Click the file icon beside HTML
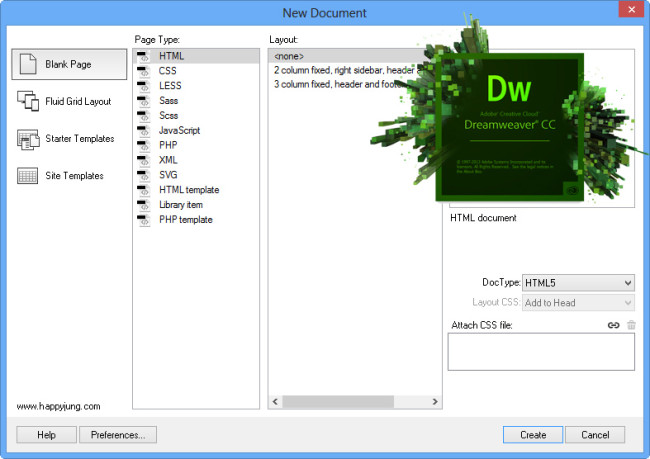This screenshot has width=650, height=459. [144, 56]
